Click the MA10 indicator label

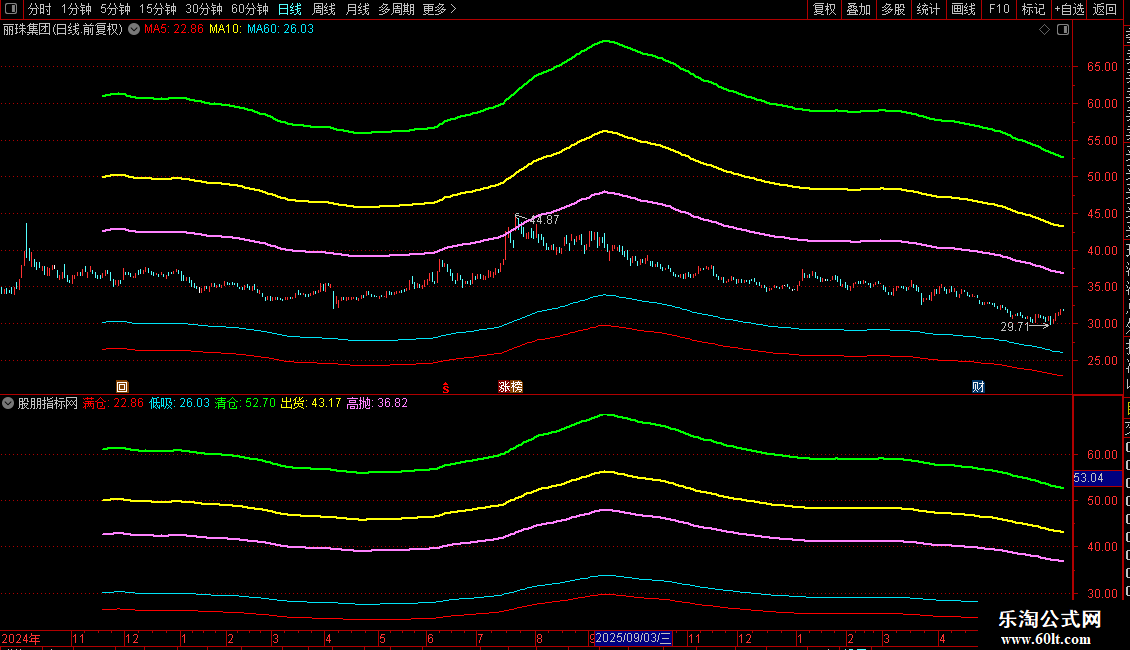point(225,30)
